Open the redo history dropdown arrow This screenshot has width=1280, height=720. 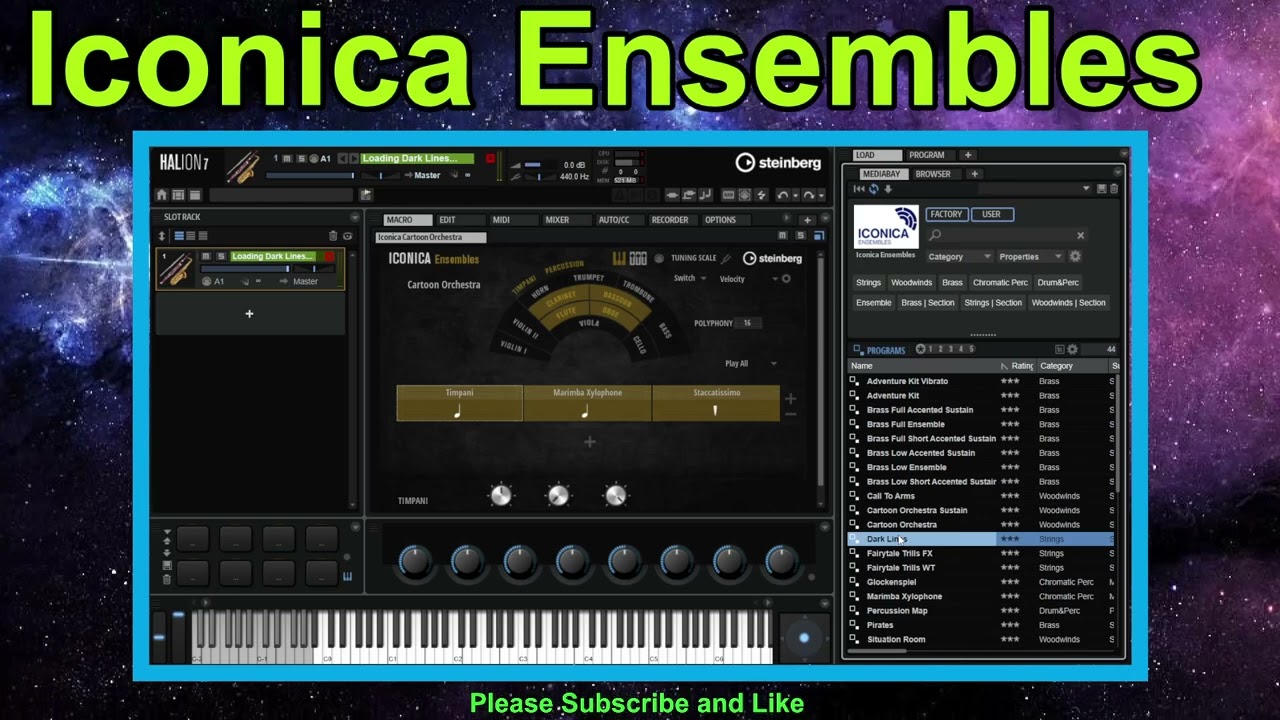click(x=822, y=195)
